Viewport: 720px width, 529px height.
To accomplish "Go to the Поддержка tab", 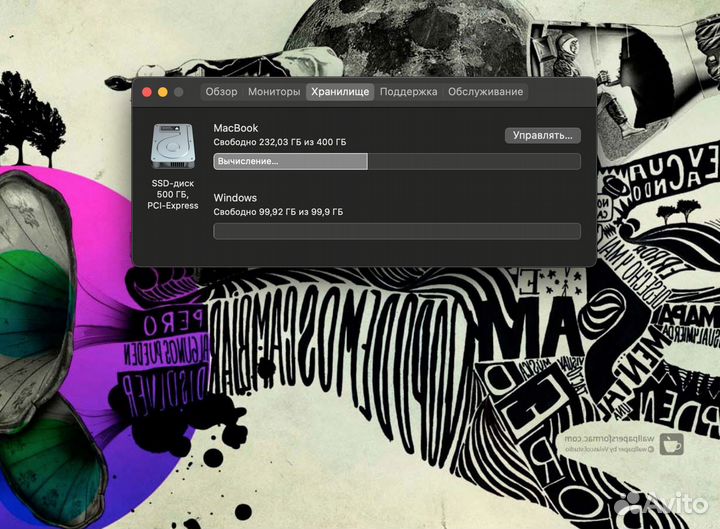I will tap(408, 92).
